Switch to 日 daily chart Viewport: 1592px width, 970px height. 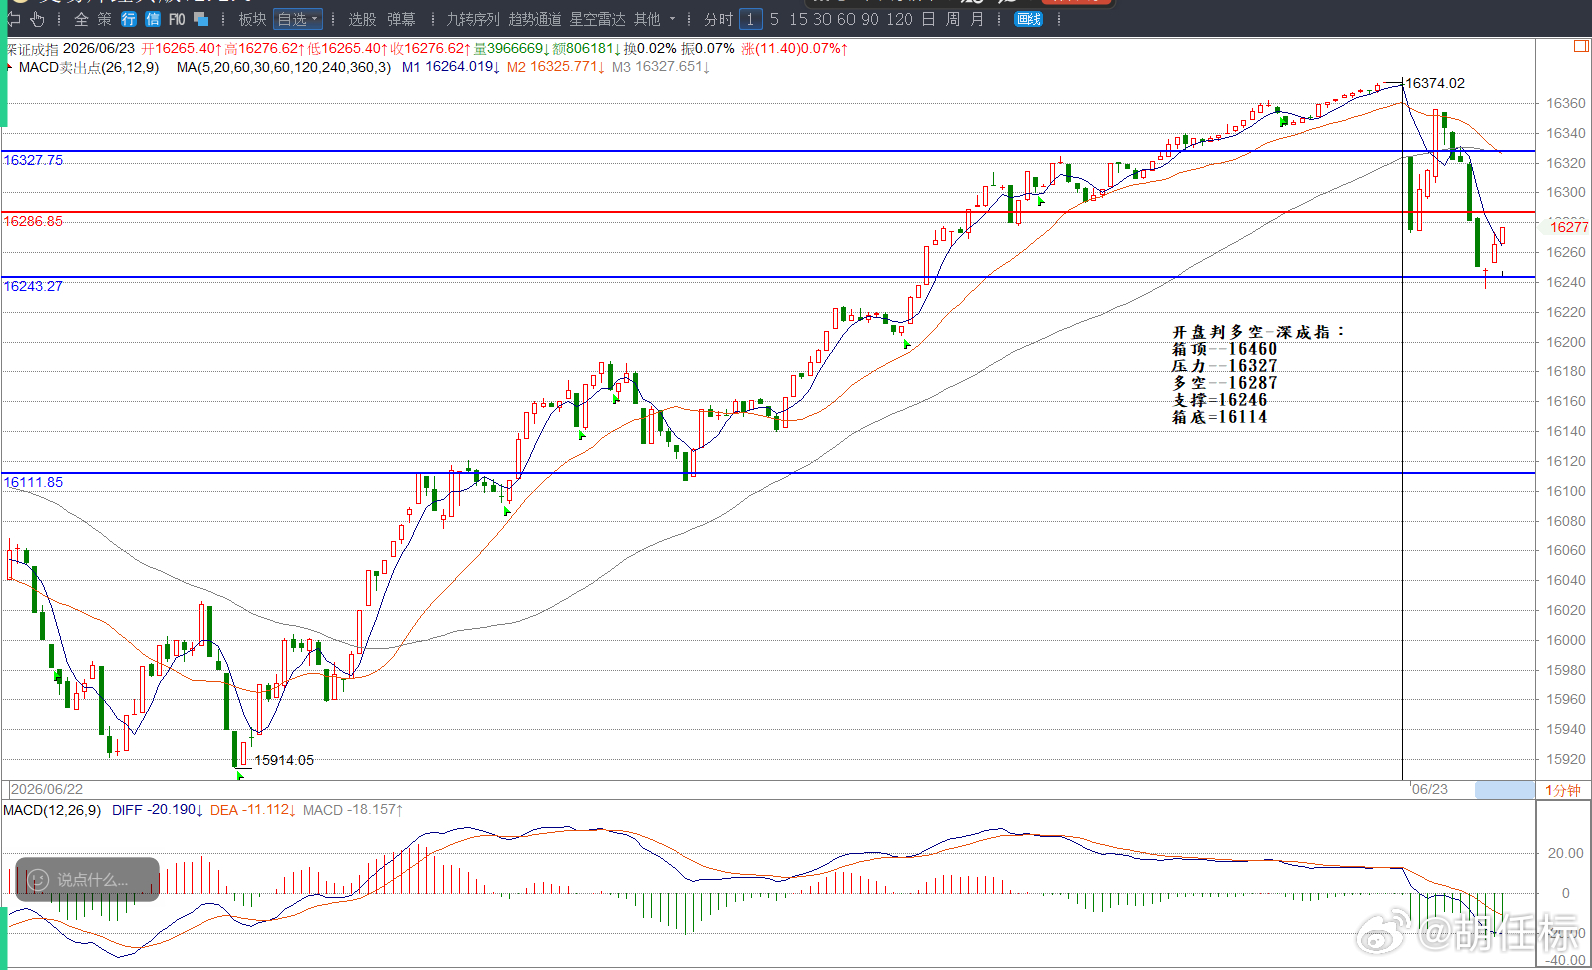928,19
